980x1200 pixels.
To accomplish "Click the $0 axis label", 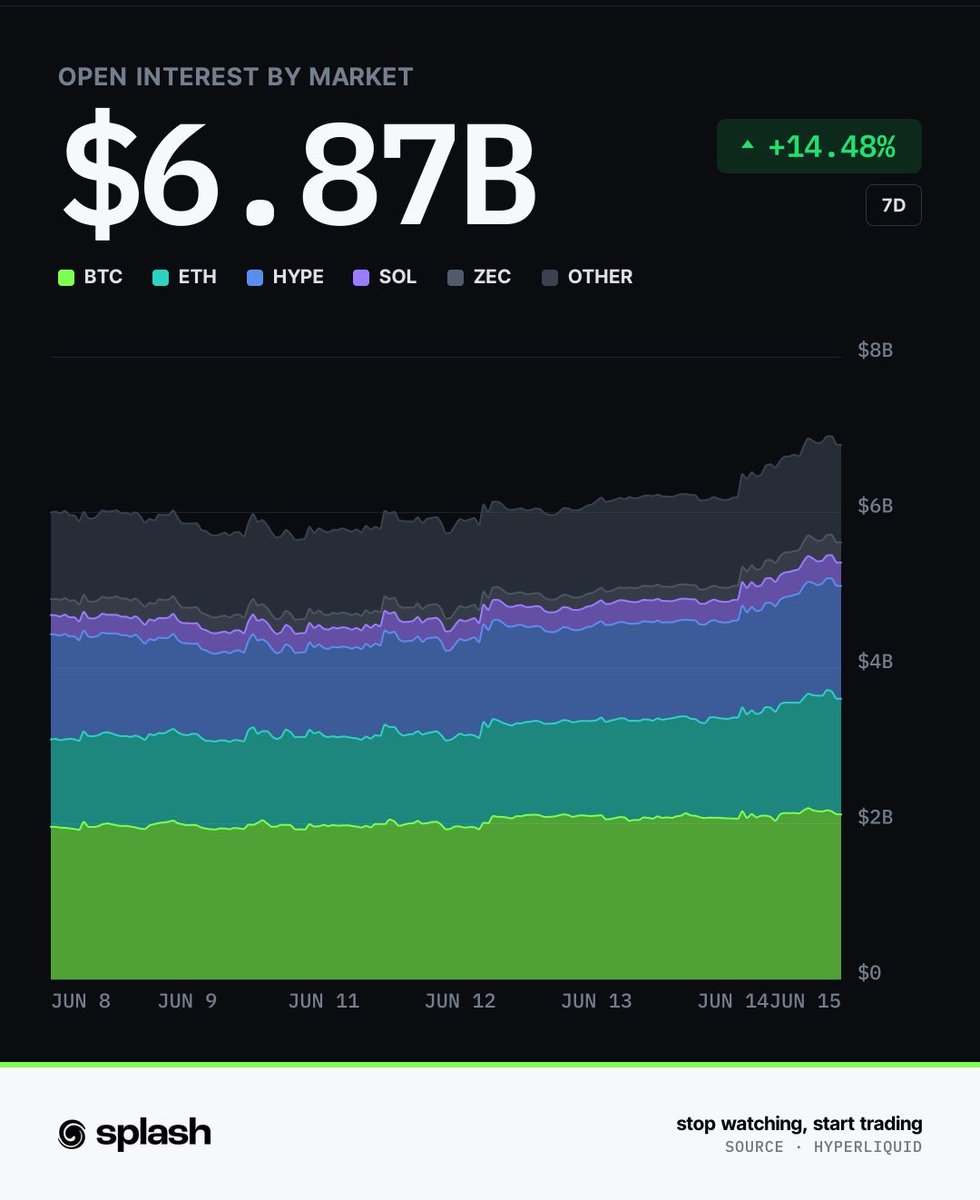I will point(869,973).
